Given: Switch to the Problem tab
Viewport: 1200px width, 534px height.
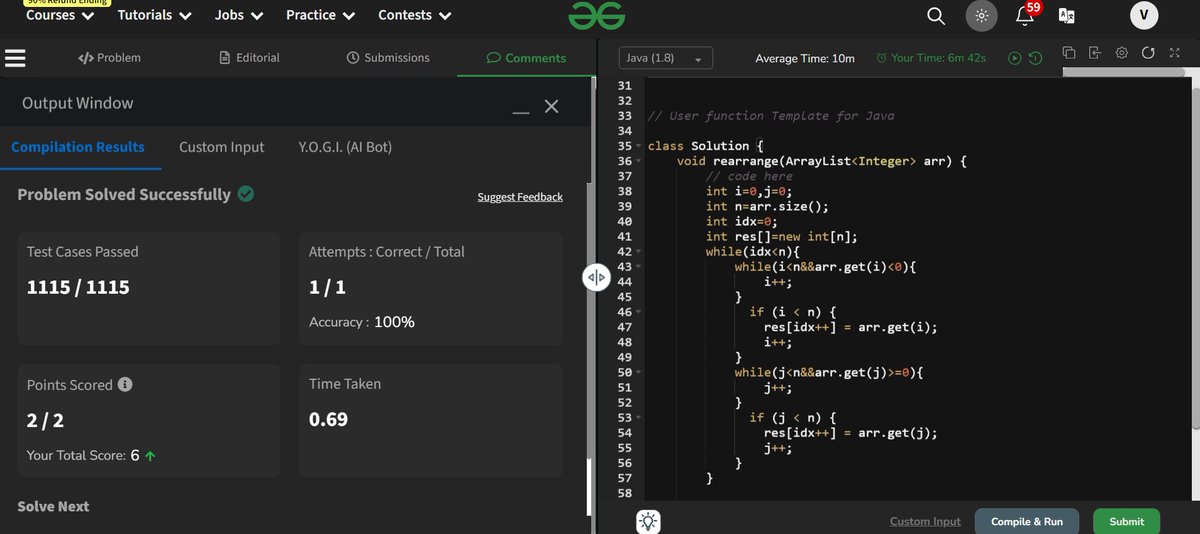Looking at the screenshot, I should coord(109,58).
